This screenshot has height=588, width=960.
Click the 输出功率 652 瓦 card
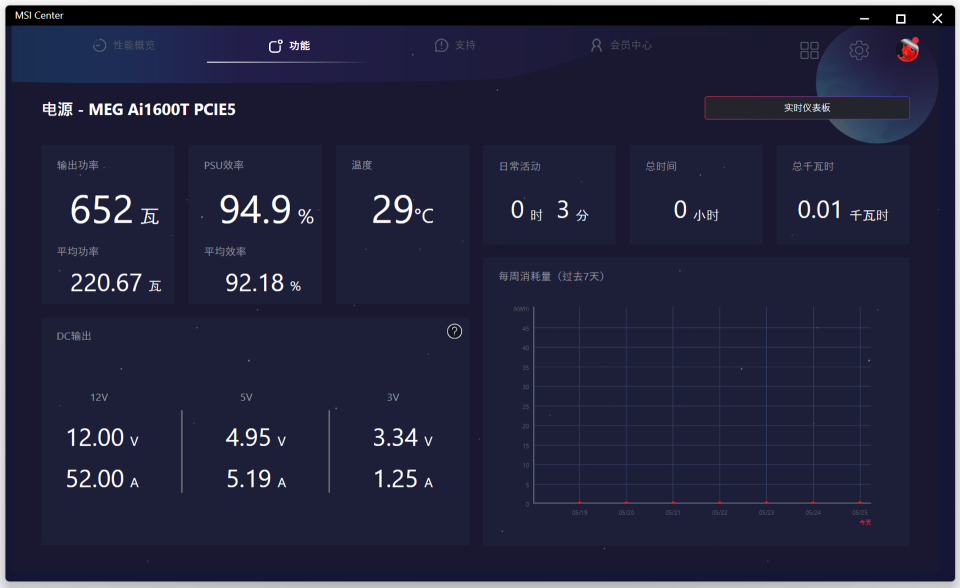pos(108,225)
